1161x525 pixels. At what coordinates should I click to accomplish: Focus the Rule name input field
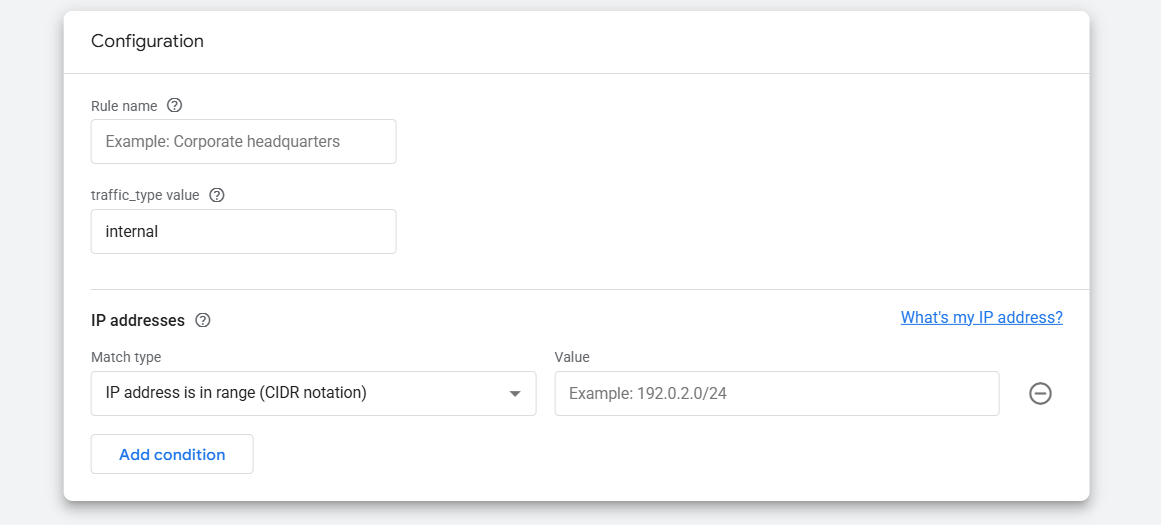click(x=243, y=142)
